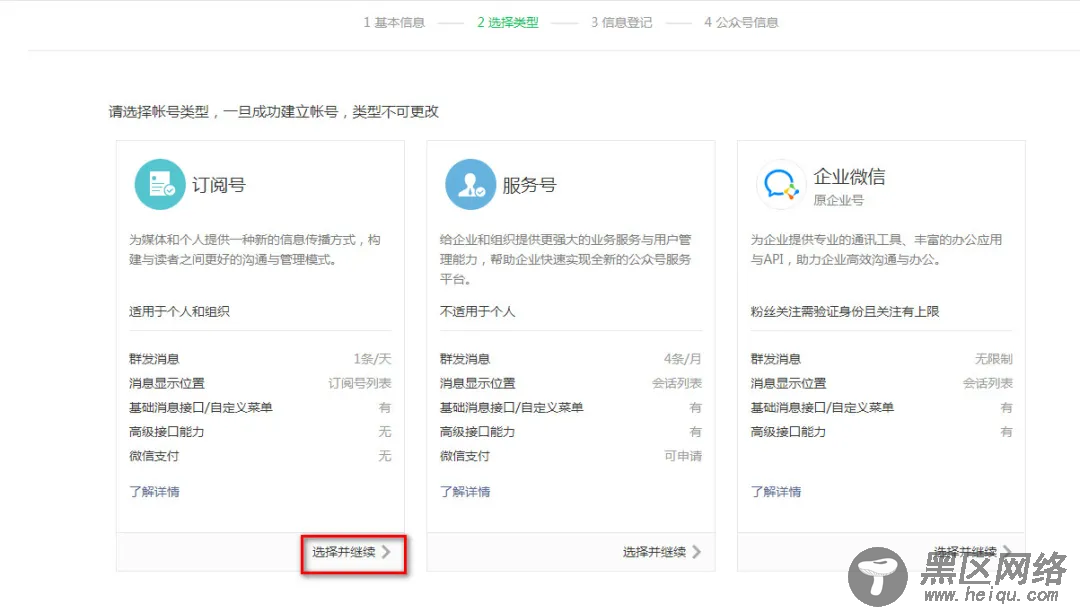
Task: Click 群发消息 label in 订阅号 card
Action: pyautogui.click(x=154, y=359)
